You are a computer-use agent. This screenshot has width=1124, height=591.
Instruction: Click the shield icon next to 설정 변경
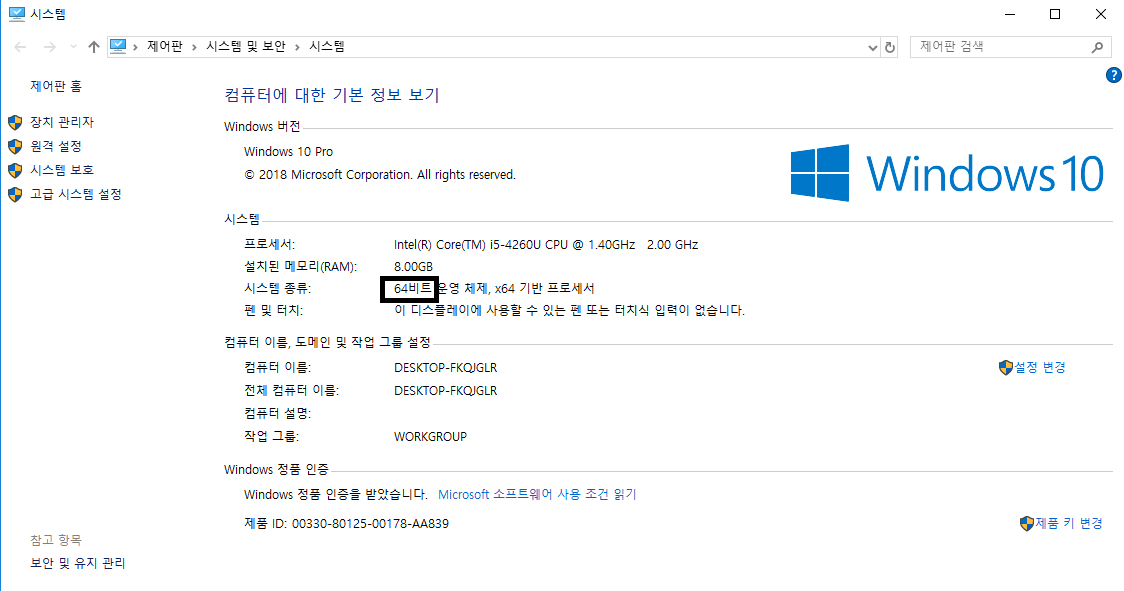pos(1006,367)
